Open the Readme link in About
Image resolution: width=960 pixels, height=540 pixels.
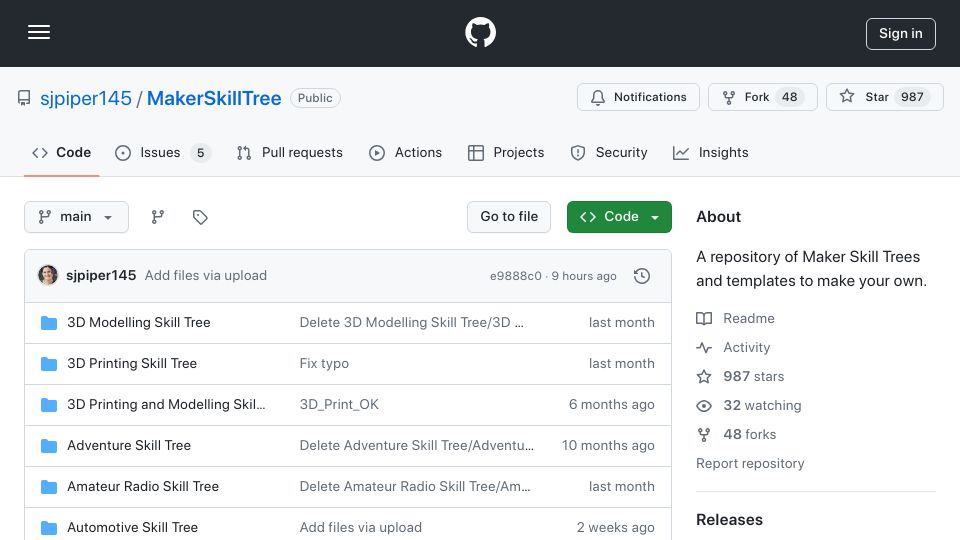pos(735,318)
